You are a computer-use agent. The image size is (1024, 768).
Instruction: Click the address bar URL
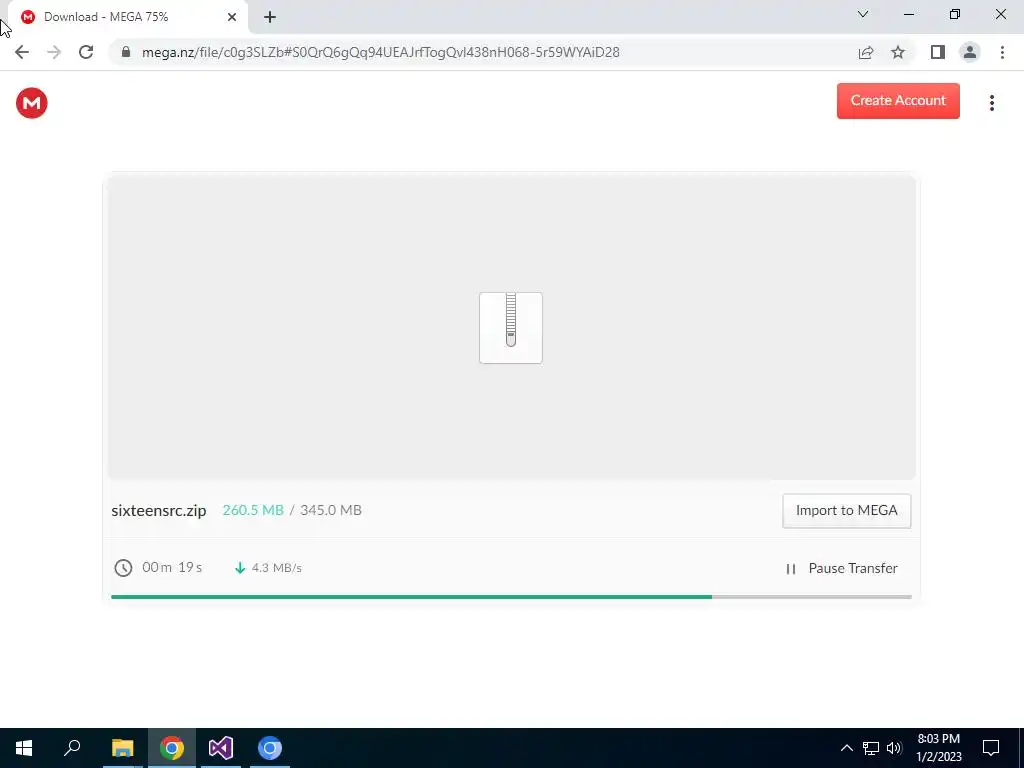381,52
